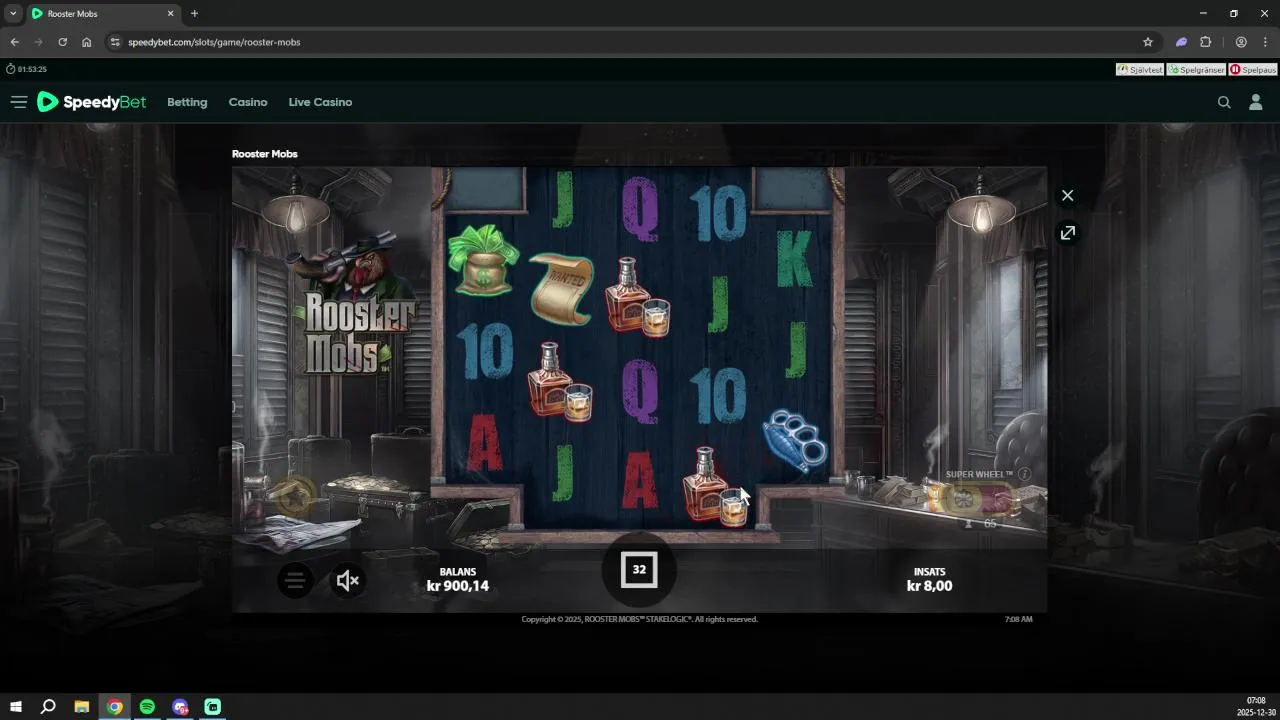Open Chrome three-dot menu
1280x720 pixels.
(1265, 42)
